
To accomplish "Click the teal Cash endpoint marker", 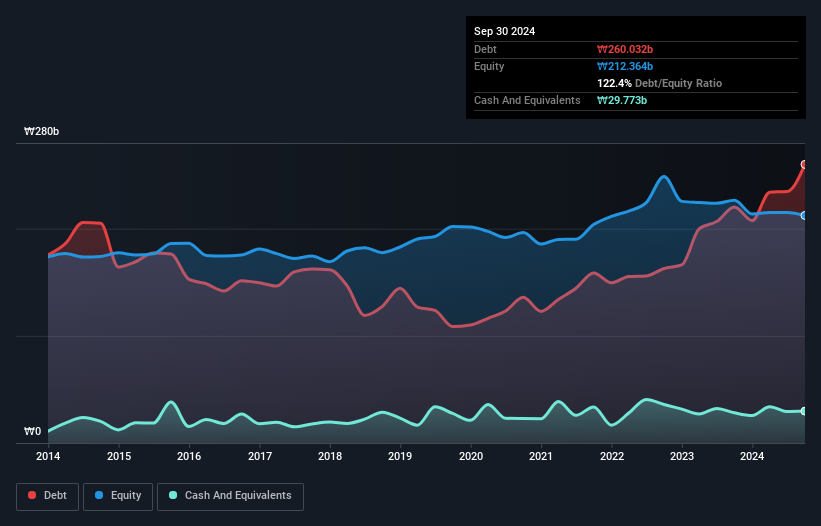I will [804, 411].
